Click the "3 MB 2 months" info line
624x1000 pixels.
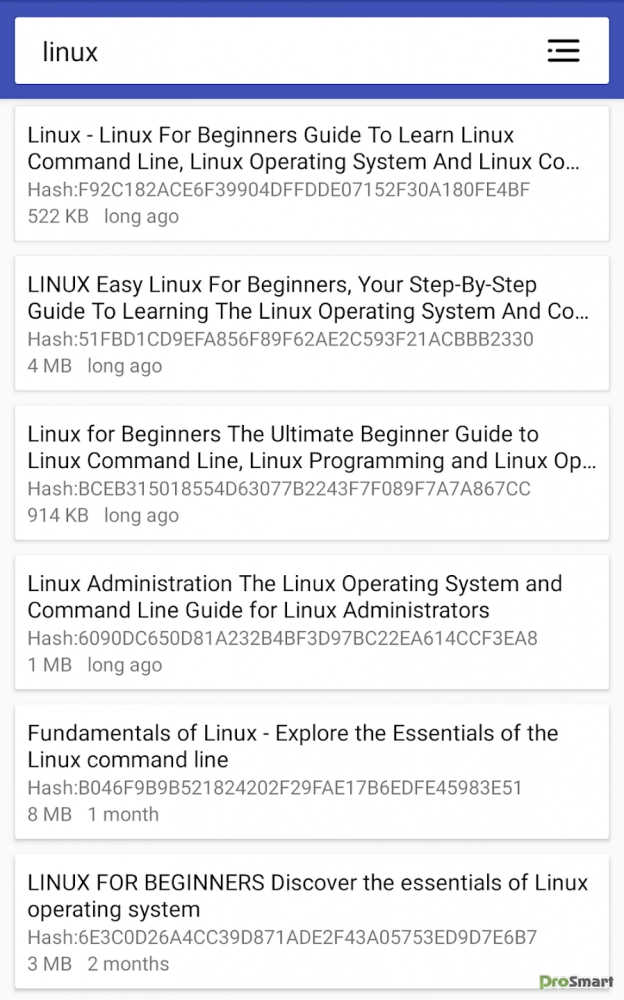click(98, 965)
